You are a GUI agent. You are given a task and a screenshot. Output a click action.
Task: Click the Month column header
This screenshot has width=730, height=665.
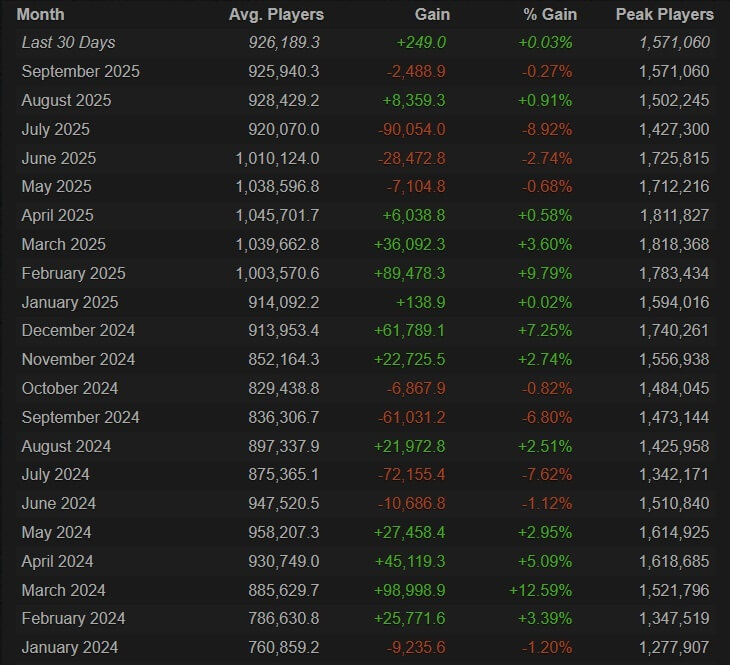[40, 14]
